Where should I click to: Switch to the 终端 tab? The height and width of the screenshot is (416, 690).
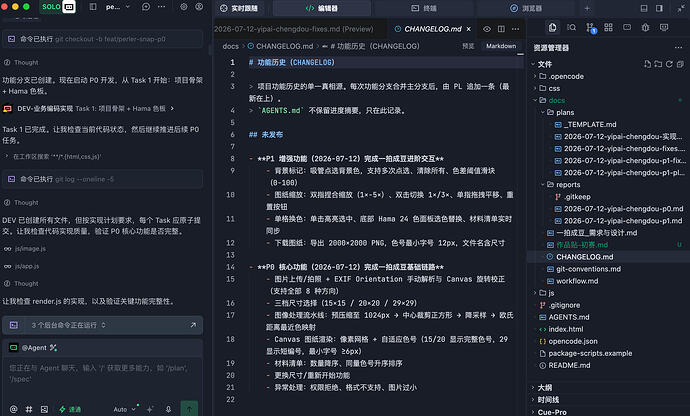point(424,8)
